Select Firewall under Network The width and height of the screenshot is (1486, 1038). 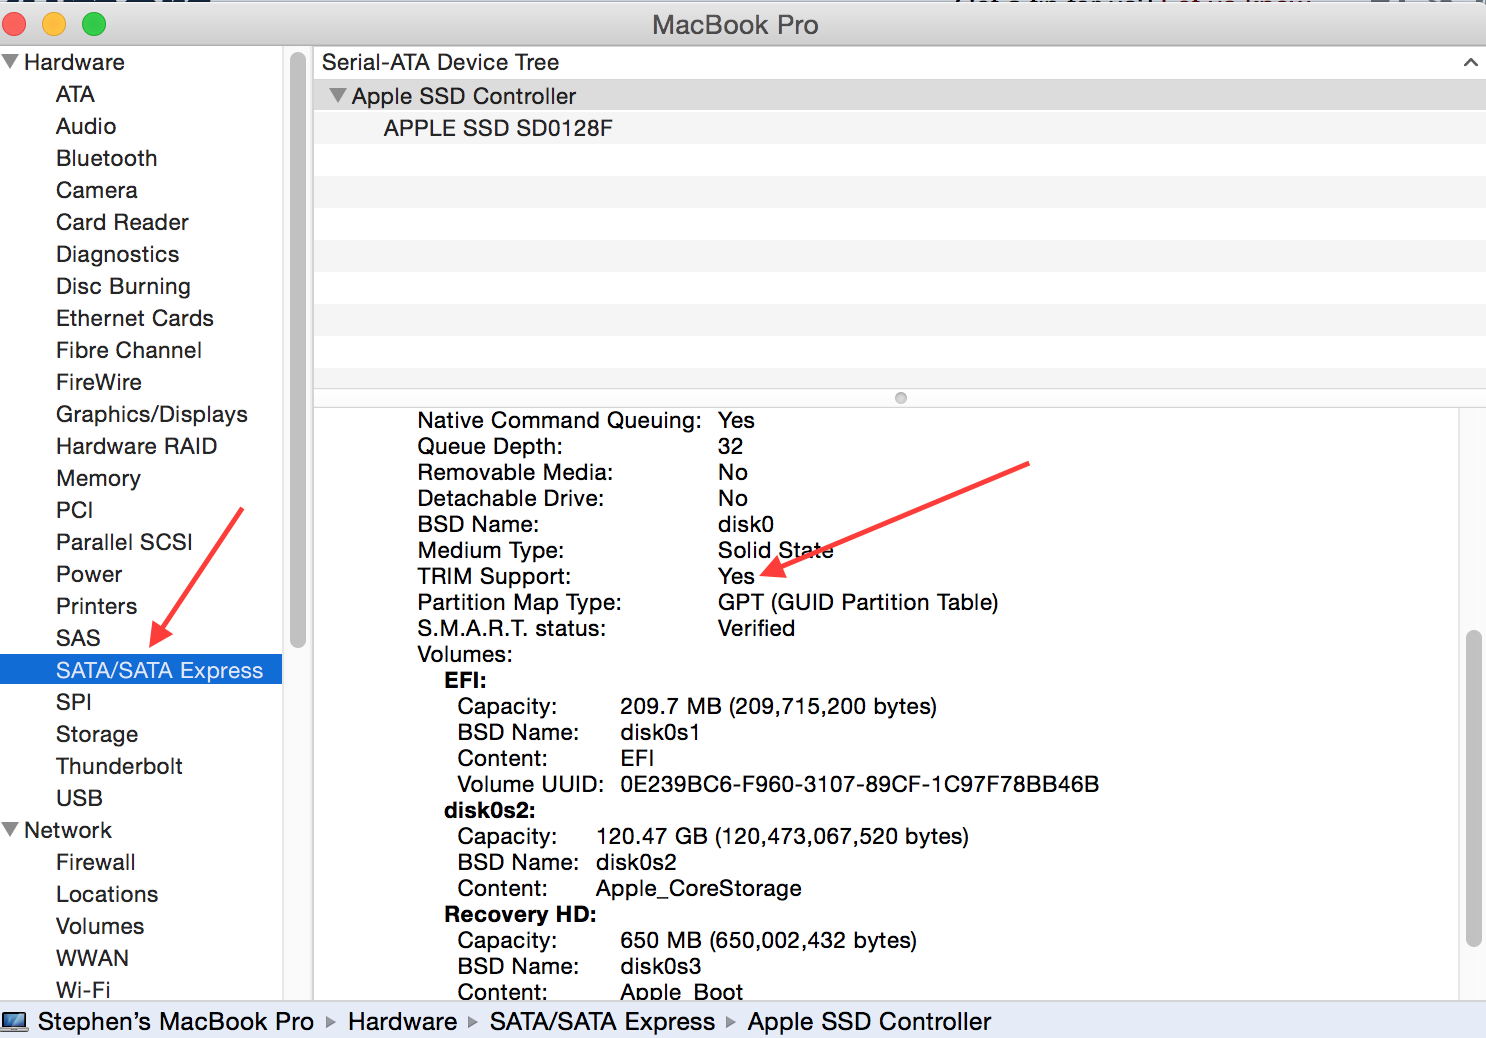96,862
